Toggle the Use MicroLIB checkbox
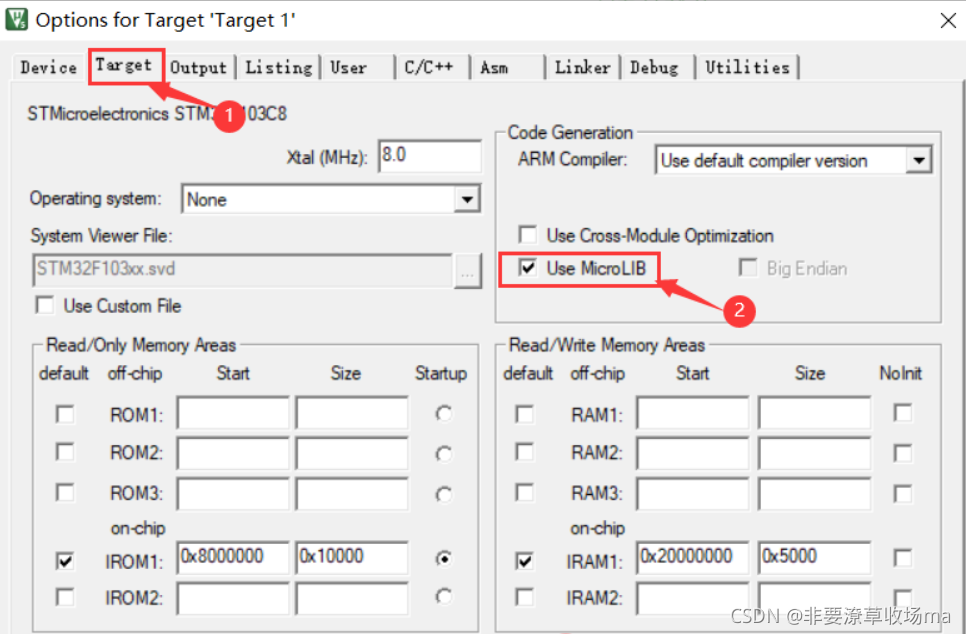Image resolution: width=966 pixels, height=634 pixels. point(527,268)
